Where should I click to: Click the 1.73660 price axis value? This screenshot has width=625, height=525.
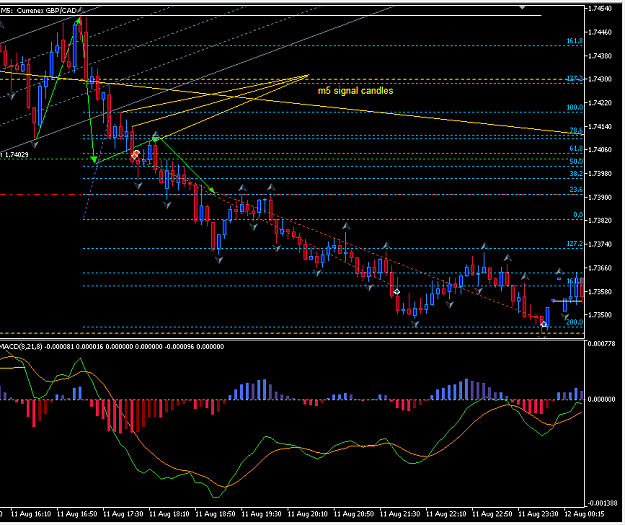[x=600, y=268]
